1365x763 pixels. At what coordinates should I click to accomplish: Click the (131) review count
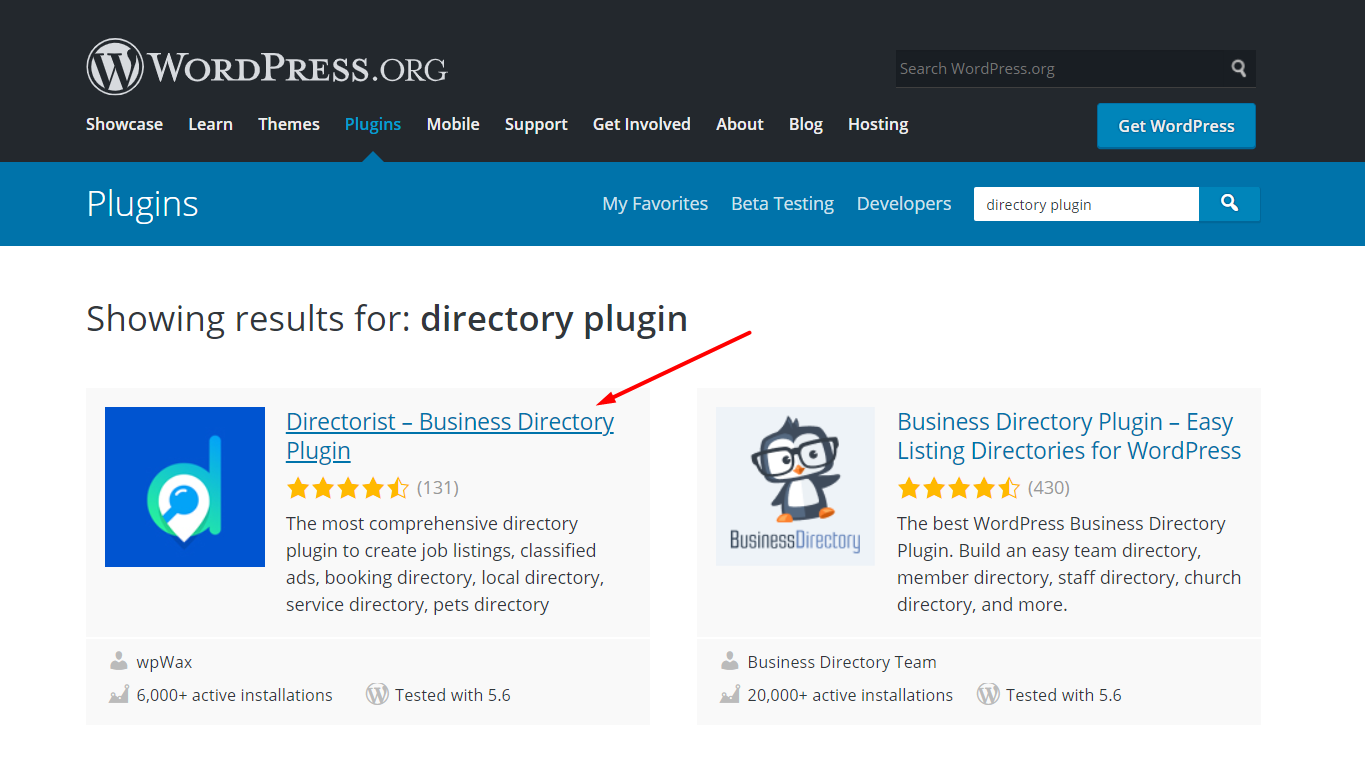click(438, 488)
